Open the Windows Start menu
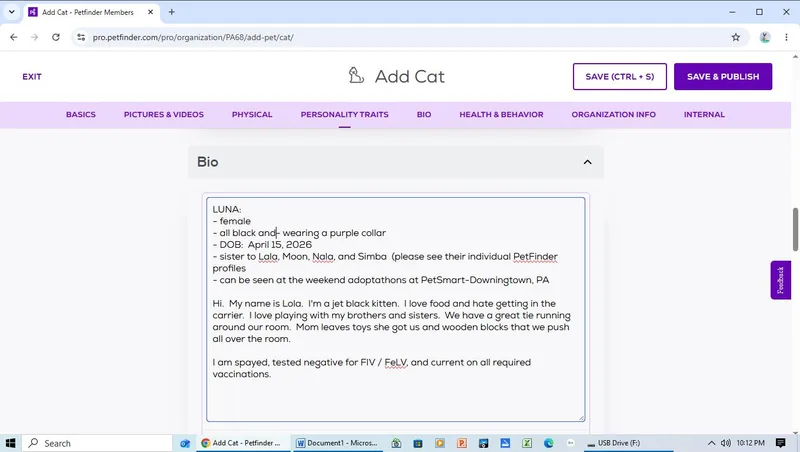The image size is (800, 452). tap(10, 443)
